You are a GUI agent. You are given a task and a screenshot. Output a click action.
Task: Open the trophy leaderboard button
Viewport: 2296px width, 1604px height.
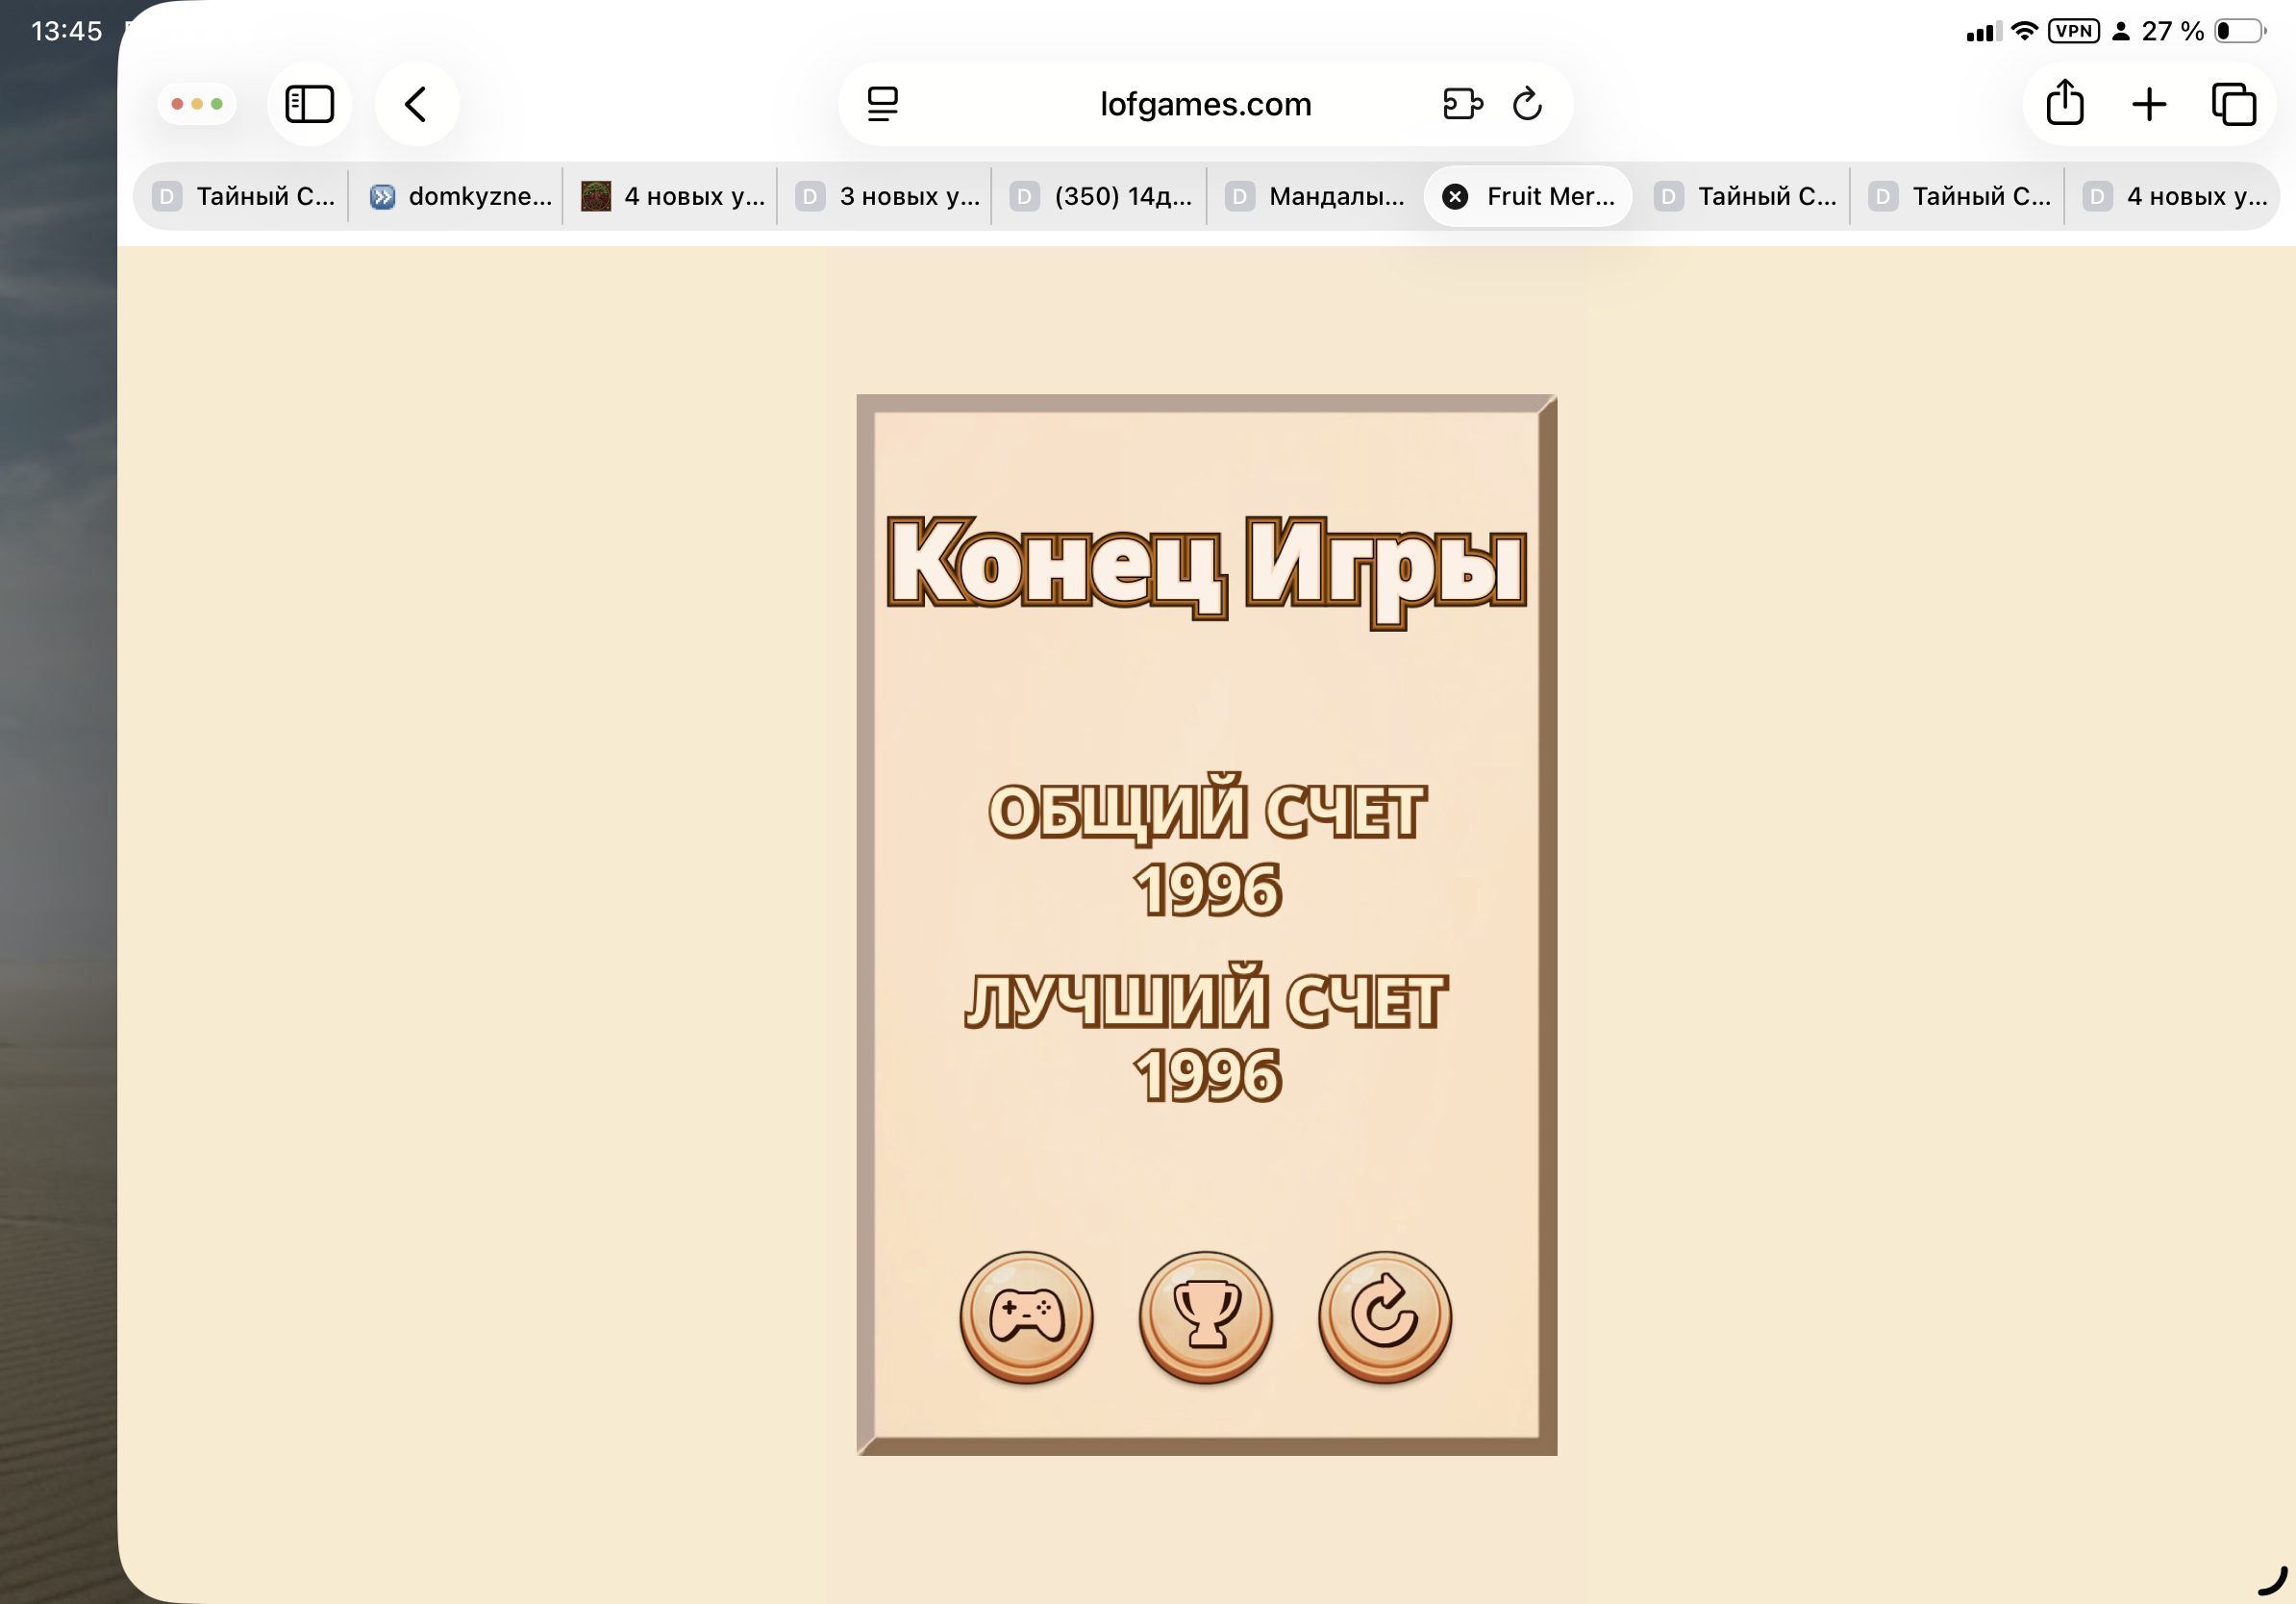[1205, 1316]
